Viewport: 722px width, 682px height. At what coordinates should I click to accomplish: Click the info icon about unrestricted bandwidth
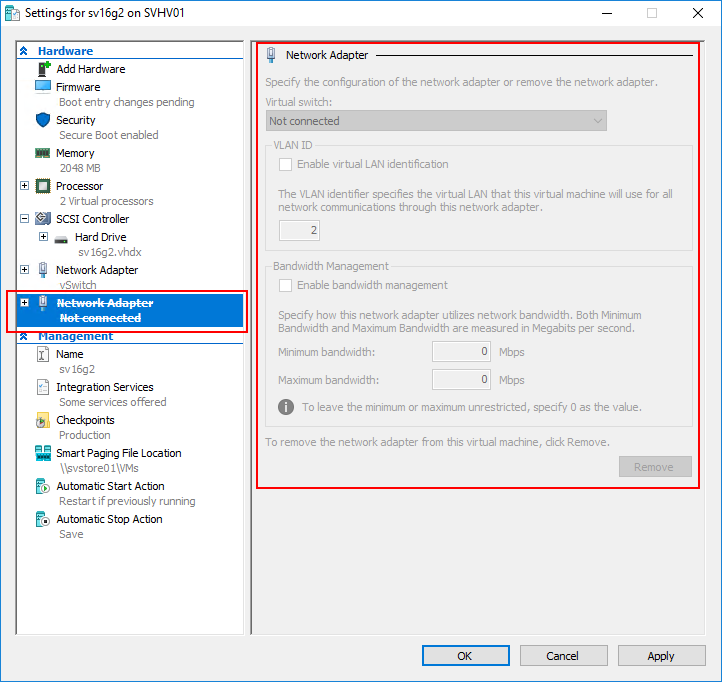tap(286, 407)
